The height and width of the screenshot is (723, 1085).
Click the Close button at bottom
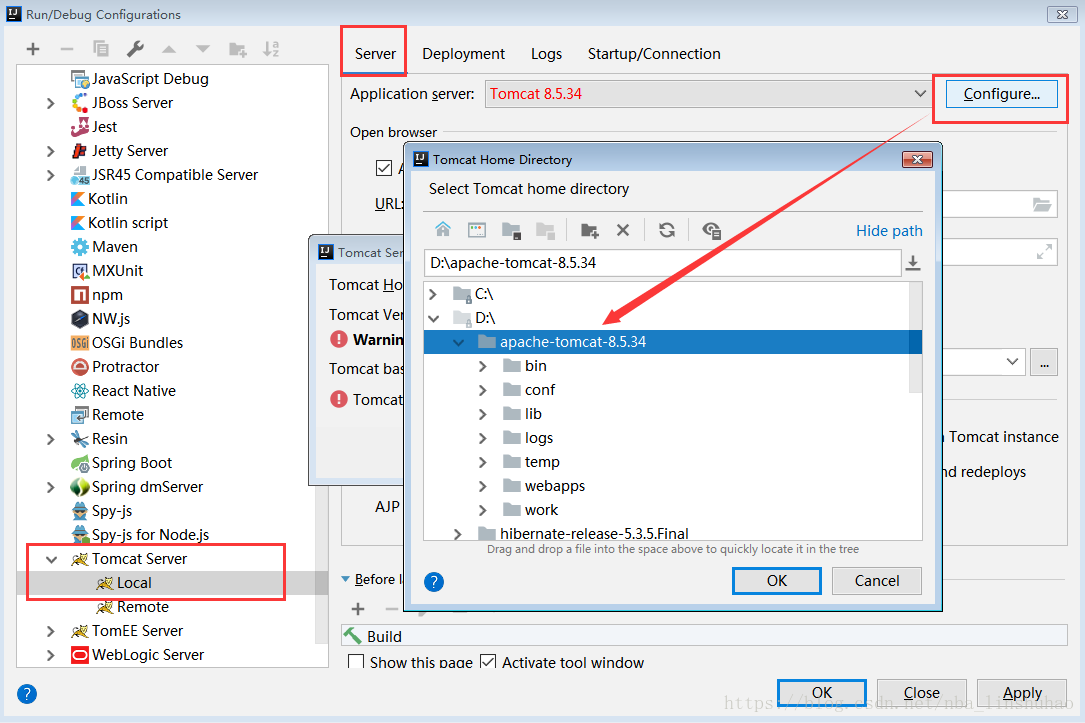pyautogui.click(x=922, y=693)
